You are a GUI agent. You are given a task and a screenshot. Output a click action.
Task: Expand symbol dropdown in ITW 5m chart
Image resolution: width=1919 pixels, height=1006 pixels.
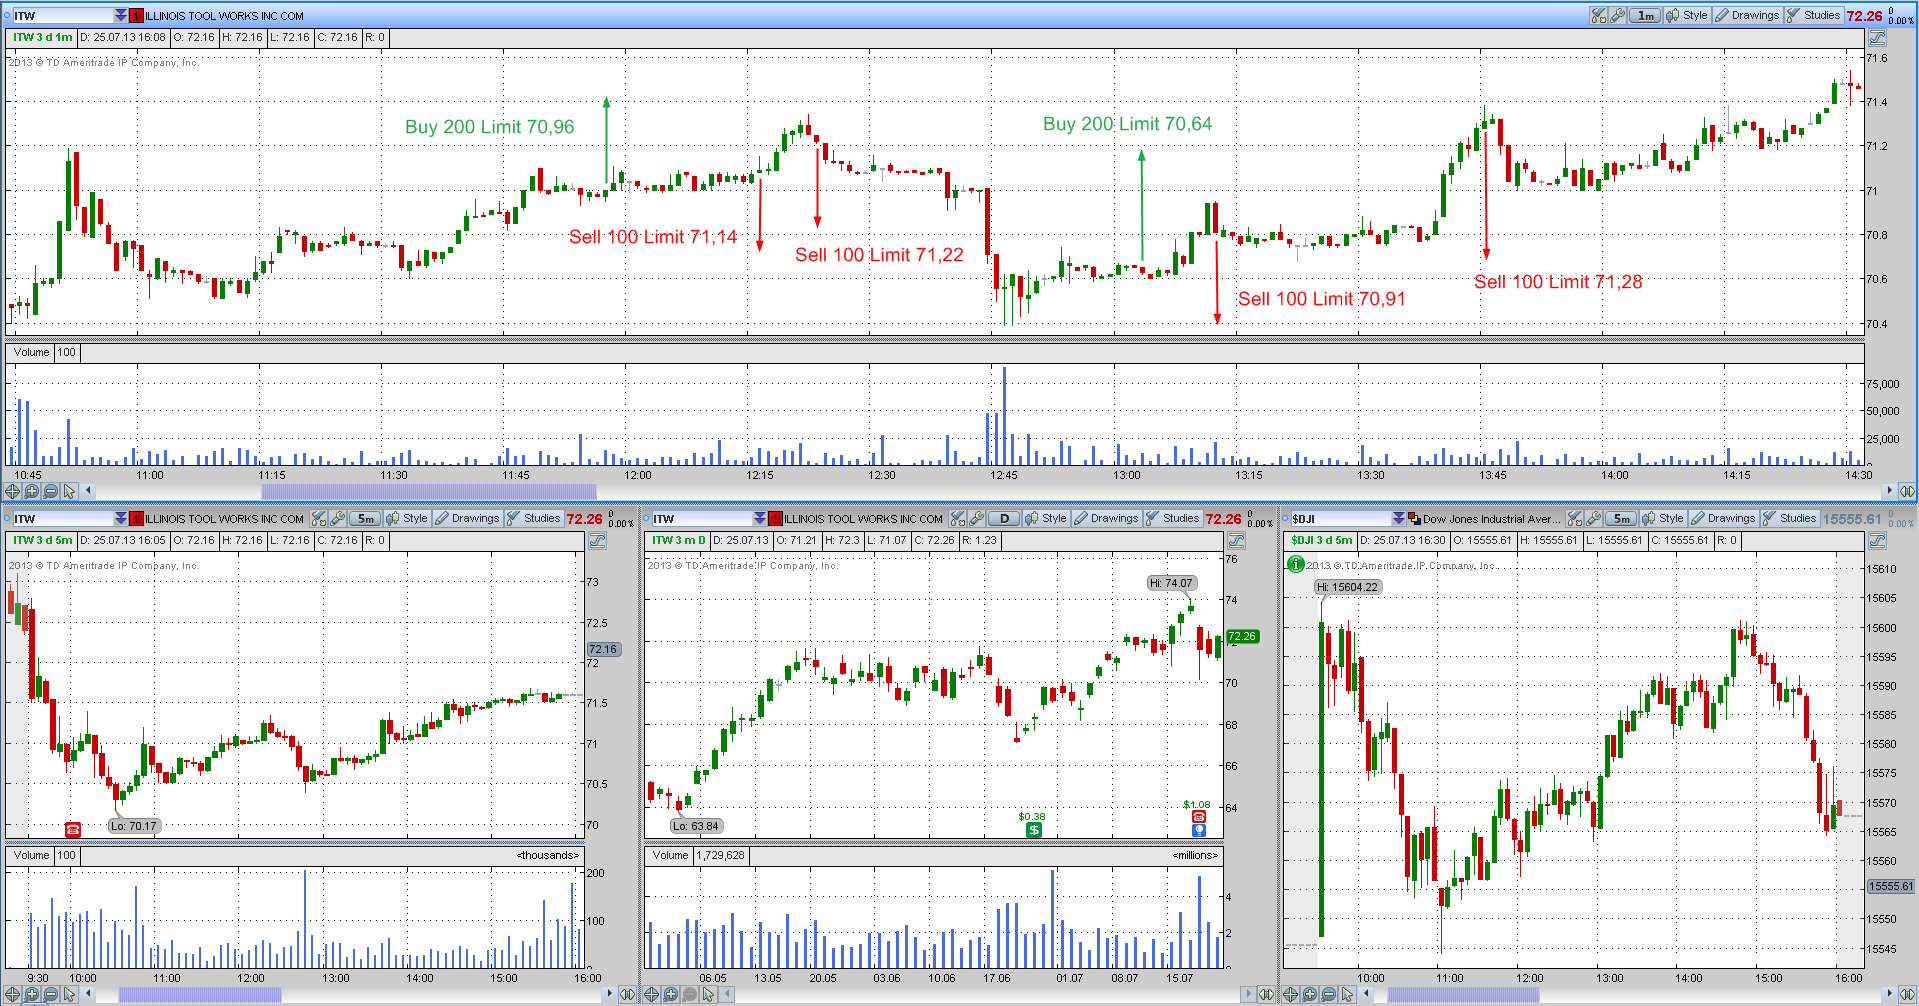click(121, 518)
